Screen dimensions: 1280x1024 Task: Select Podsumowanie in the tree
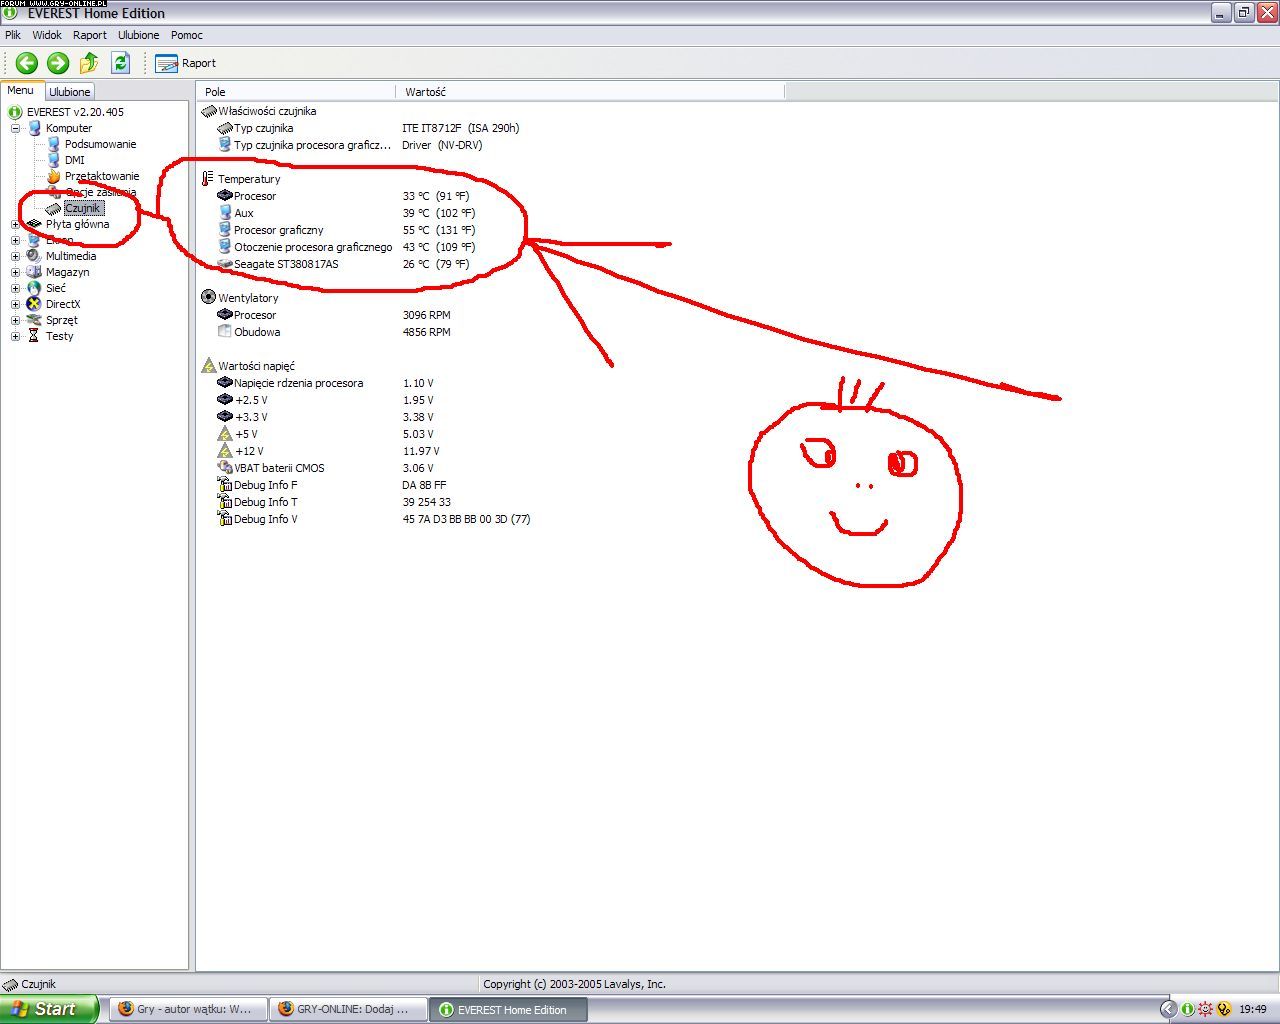[x=100, y=144]
